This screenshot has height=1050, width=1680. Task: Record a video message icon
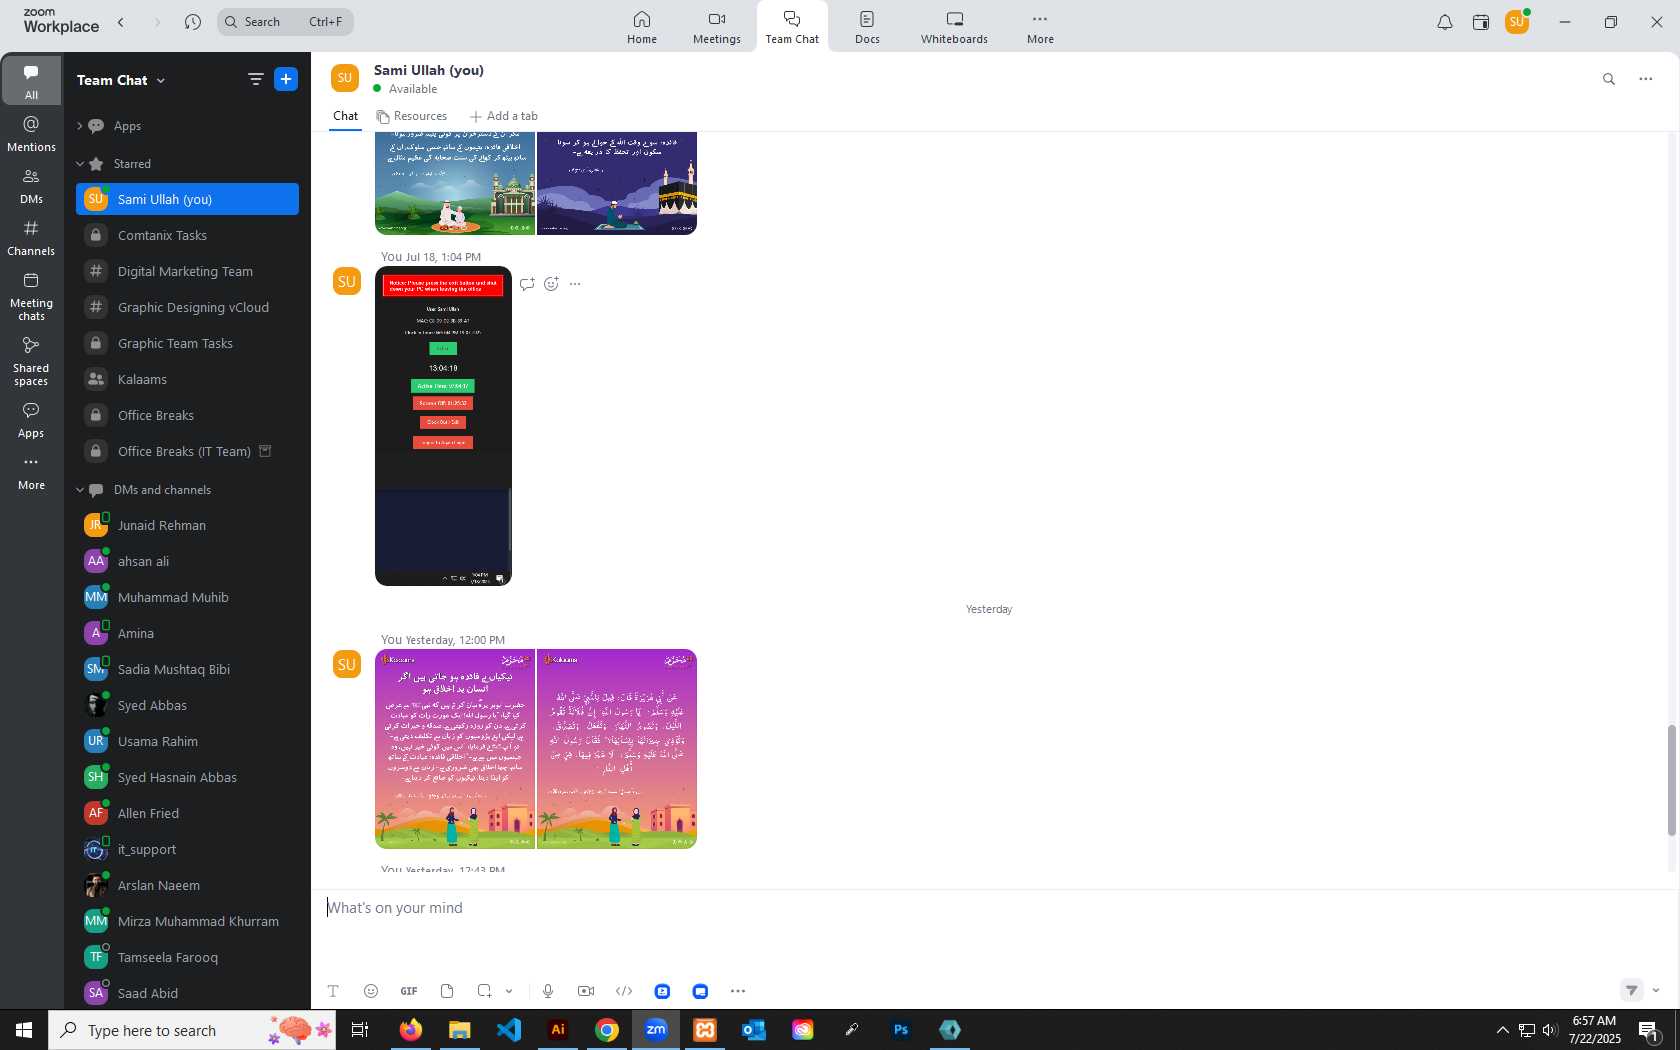point(586,991)
